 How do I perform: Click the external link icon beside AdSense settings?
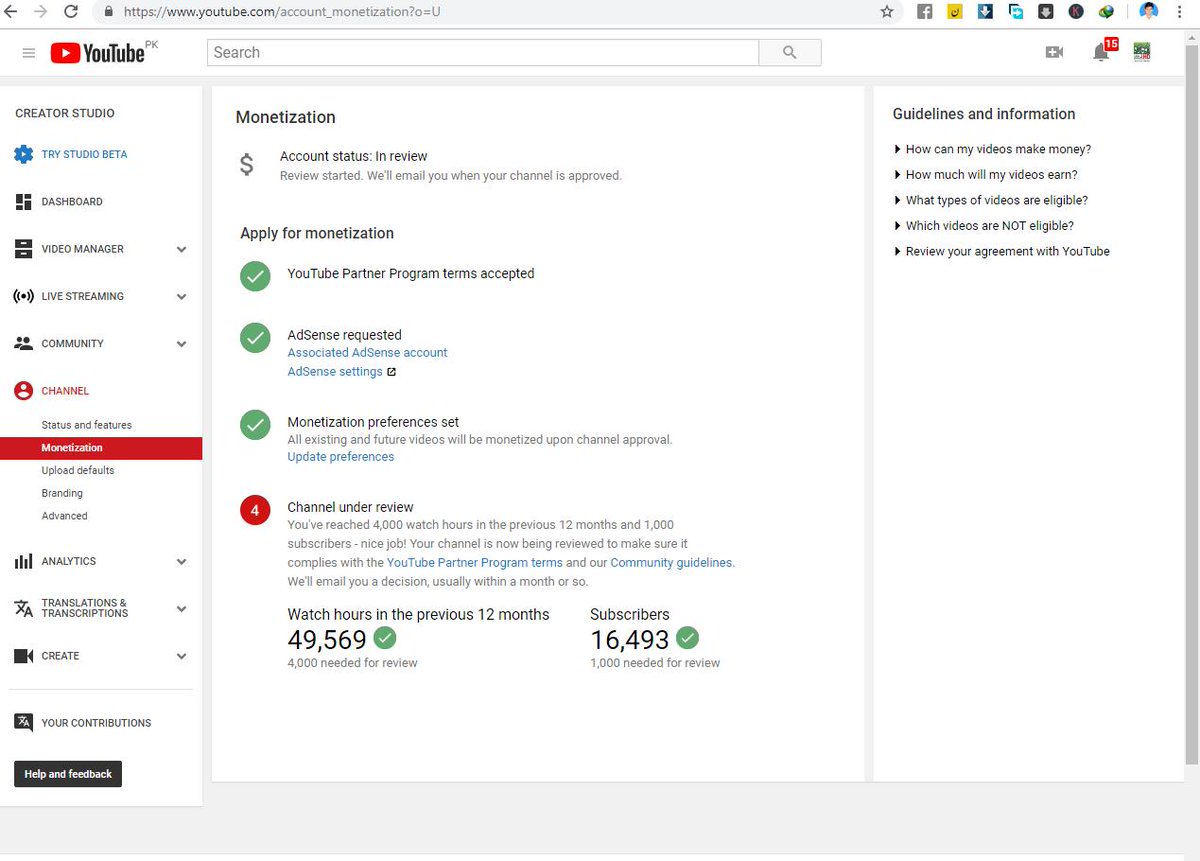click(x=391, y=372)
